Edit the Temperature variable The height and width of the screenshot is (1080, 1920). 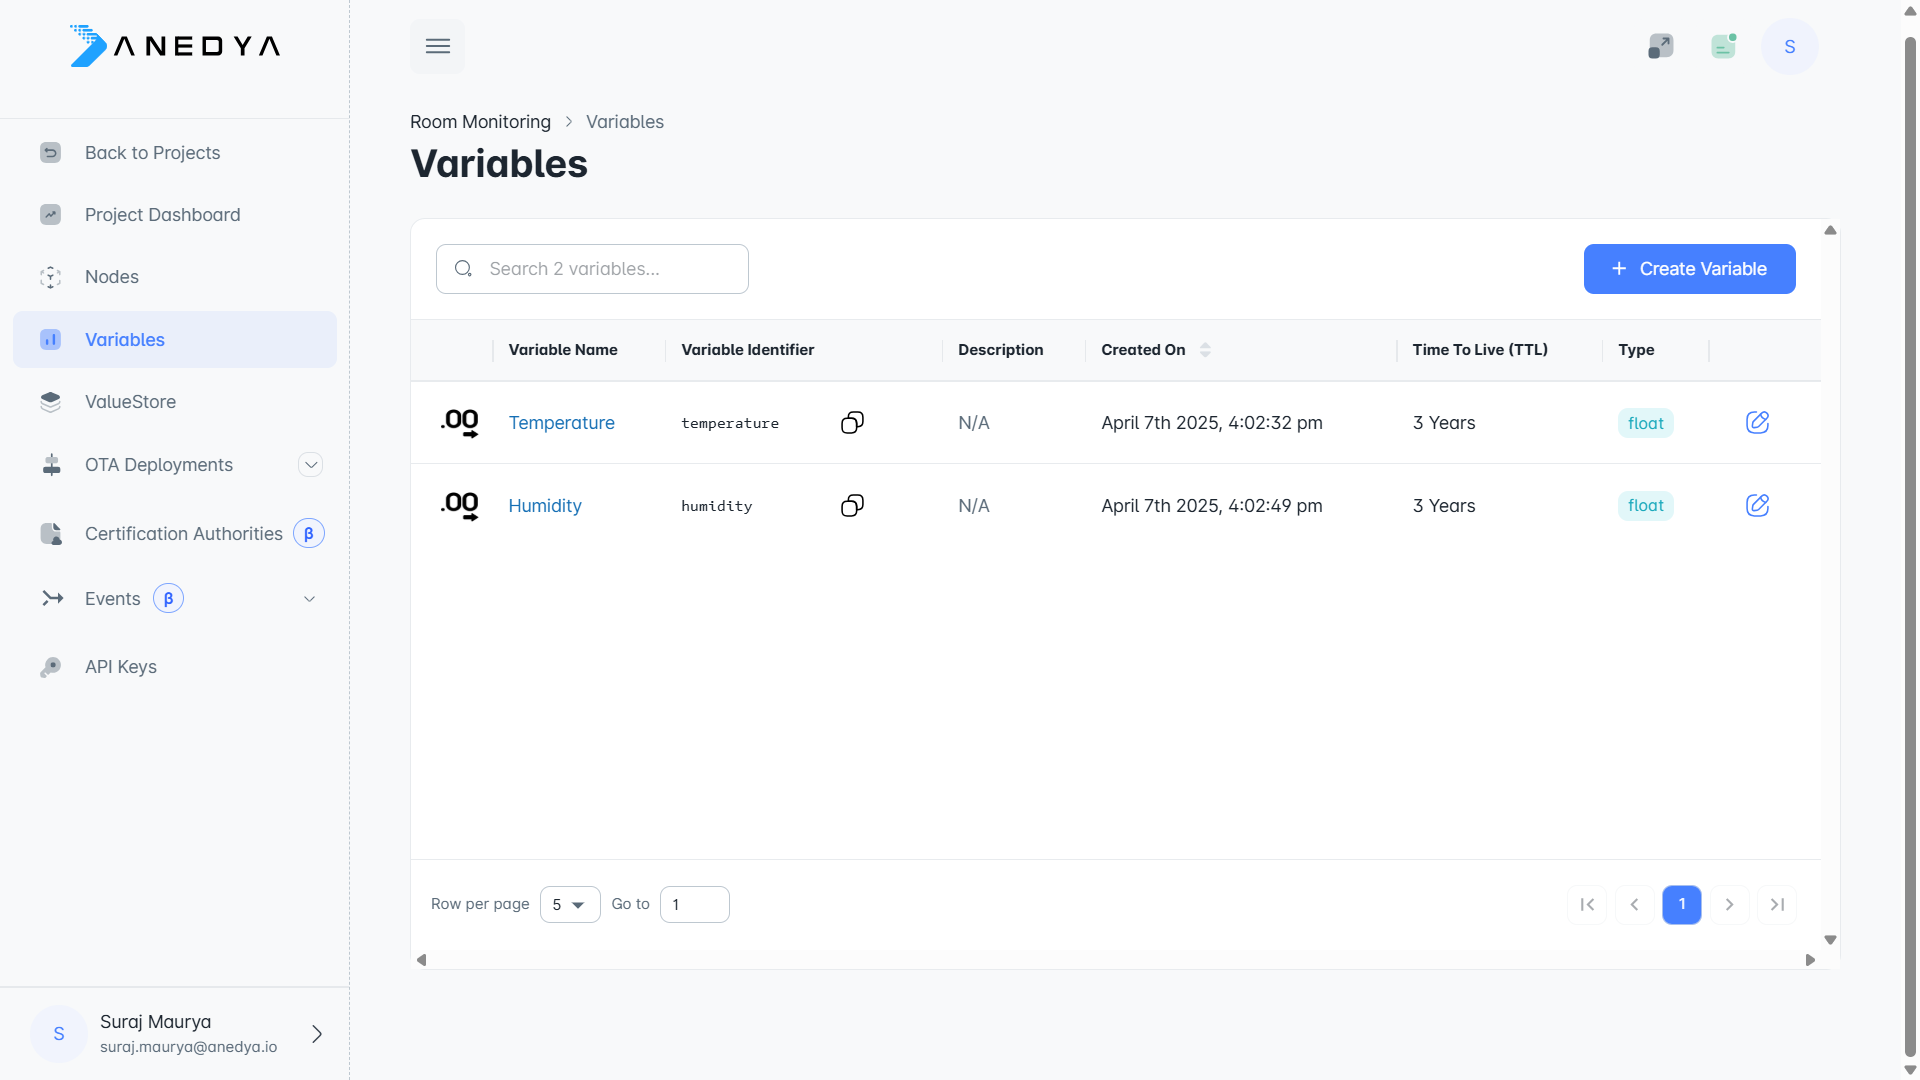[x=1757, y=423]
